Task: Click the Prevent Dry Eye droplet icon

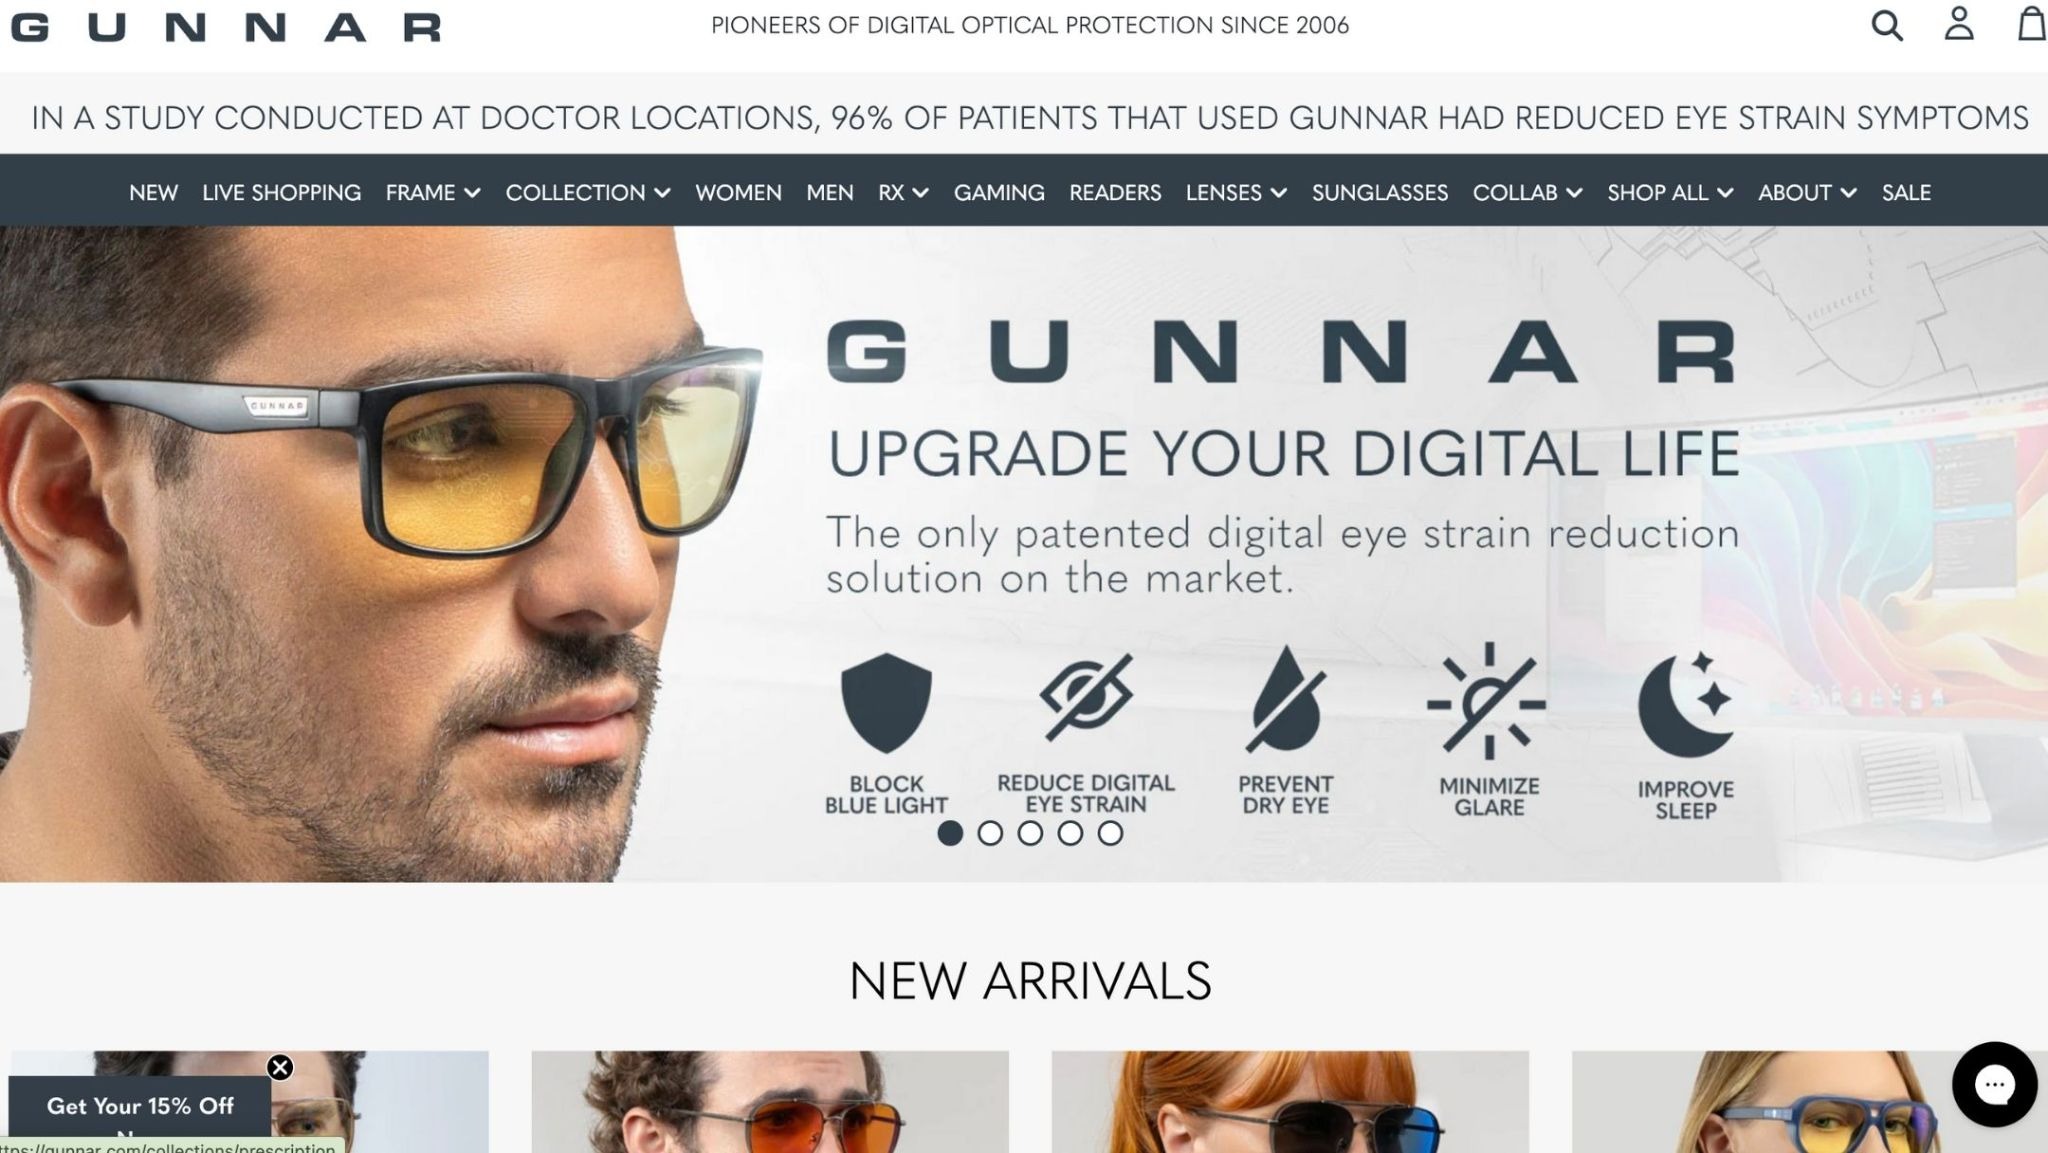Action: [x=1285, y=697]
